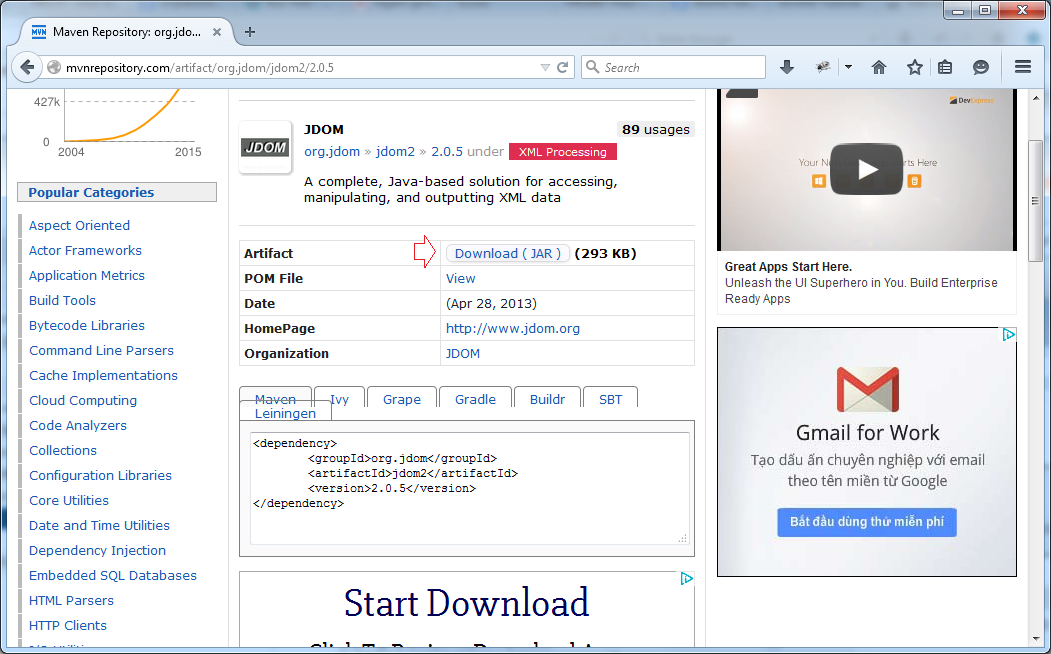Open the JDOM organization link
Viewport: 1051px width, 654px height.
click(x=462, y=353)
